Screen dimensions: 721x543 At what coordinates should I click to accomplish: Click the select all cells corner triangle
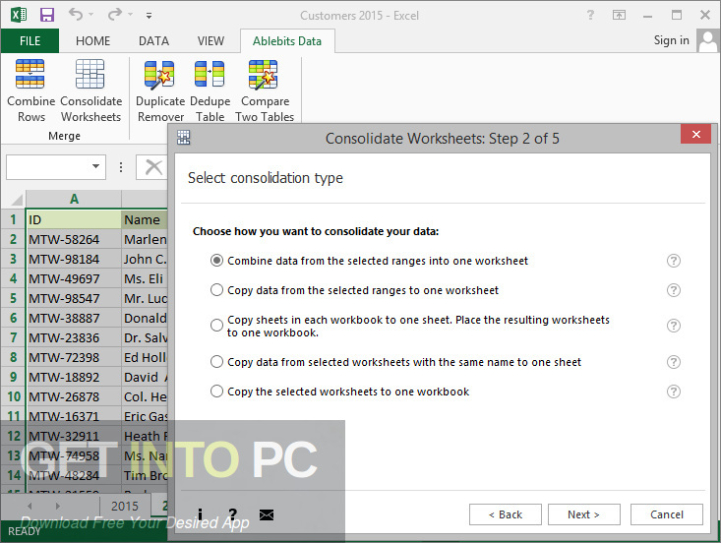point(17,200)
